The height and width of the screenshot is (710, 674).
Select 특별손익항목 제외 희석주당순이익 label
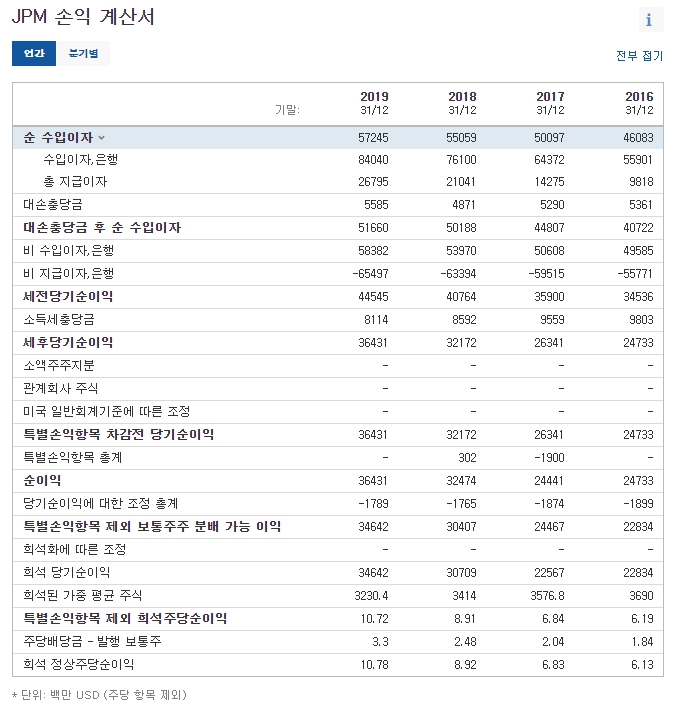(x=125, y=619)
